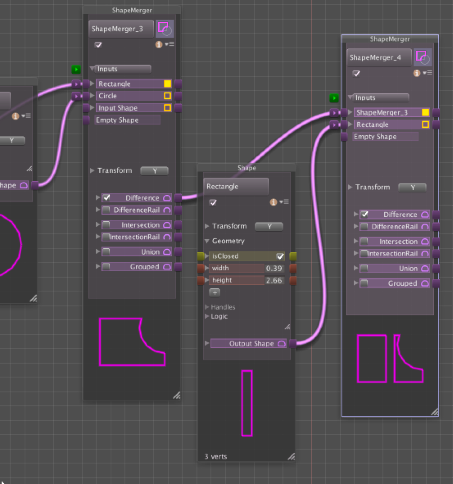
Task: Click the Y button next to Transform in ShapeMerger_3
Action: (155, 171)
